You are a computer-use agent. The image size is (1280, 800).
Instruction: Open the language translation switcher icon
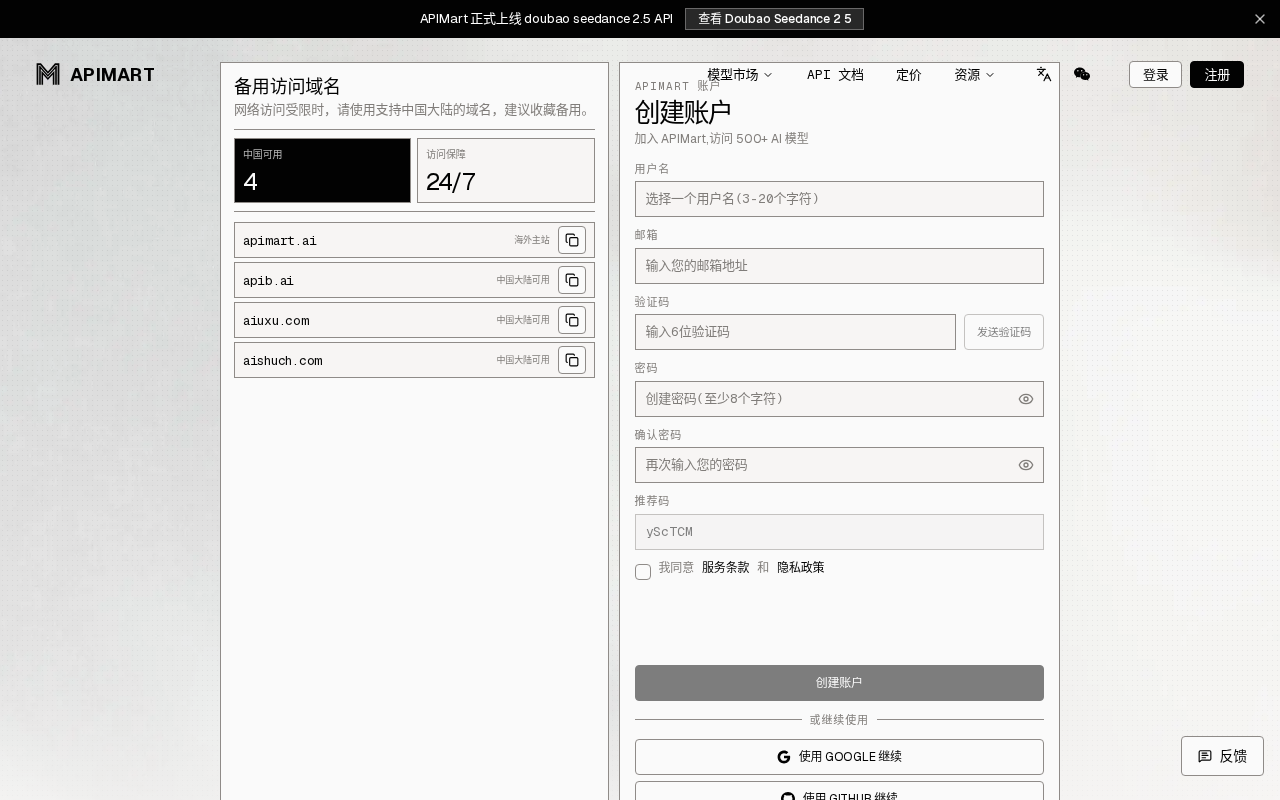click(x=1044, y=74)
